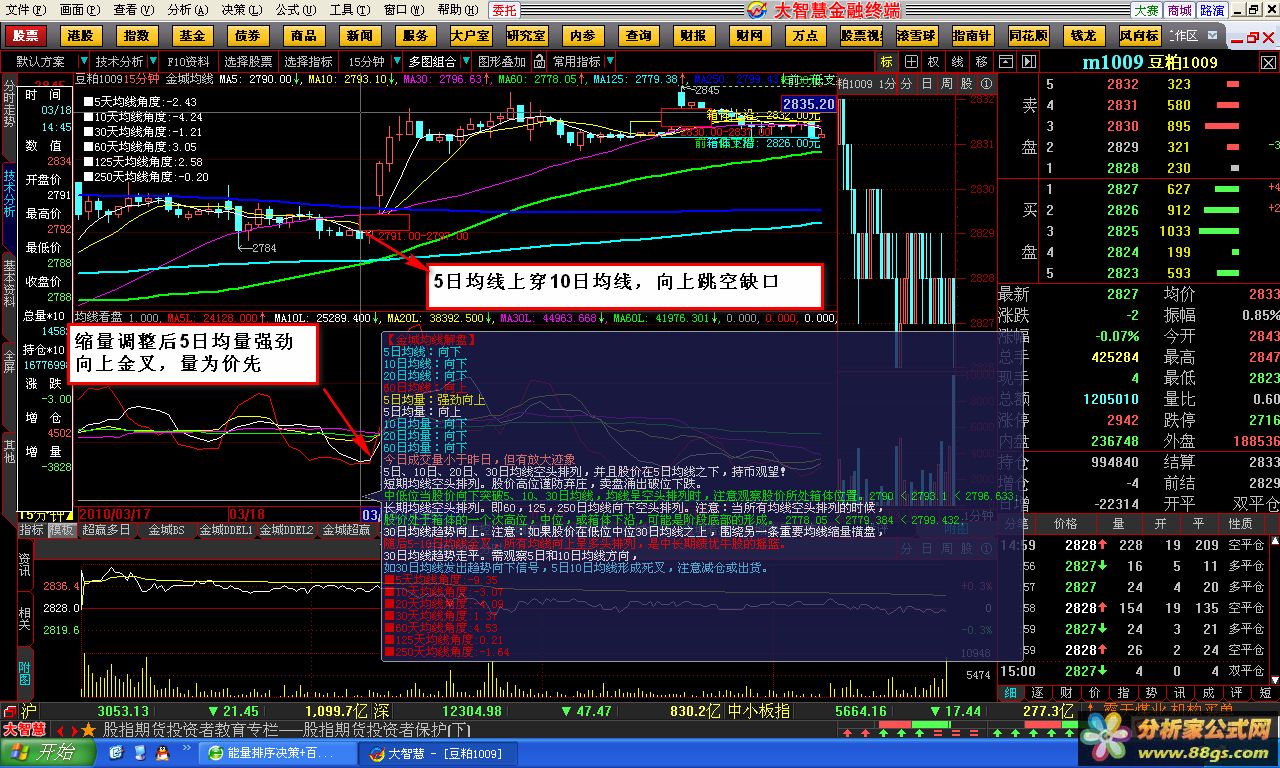Image resolution: width=1280 pixels, height=768 pixels.
Task: Click the 港股 toolbar button
Action: 81,36
